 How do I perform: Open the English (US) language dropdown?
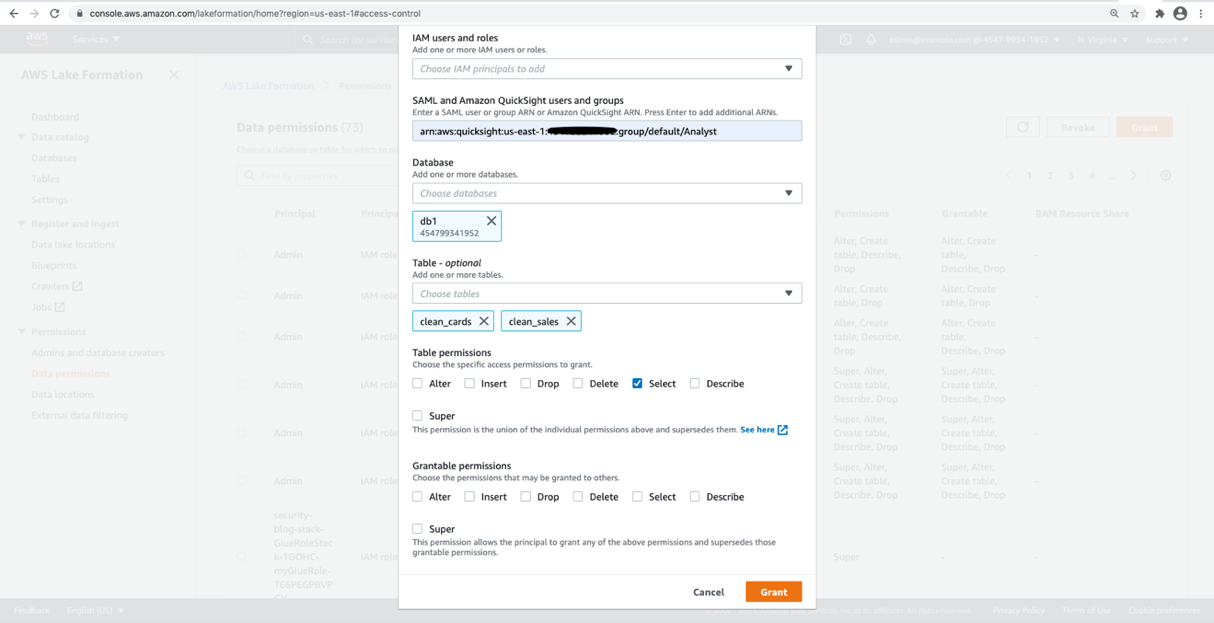pyautogui.click(x=95, y=610)
